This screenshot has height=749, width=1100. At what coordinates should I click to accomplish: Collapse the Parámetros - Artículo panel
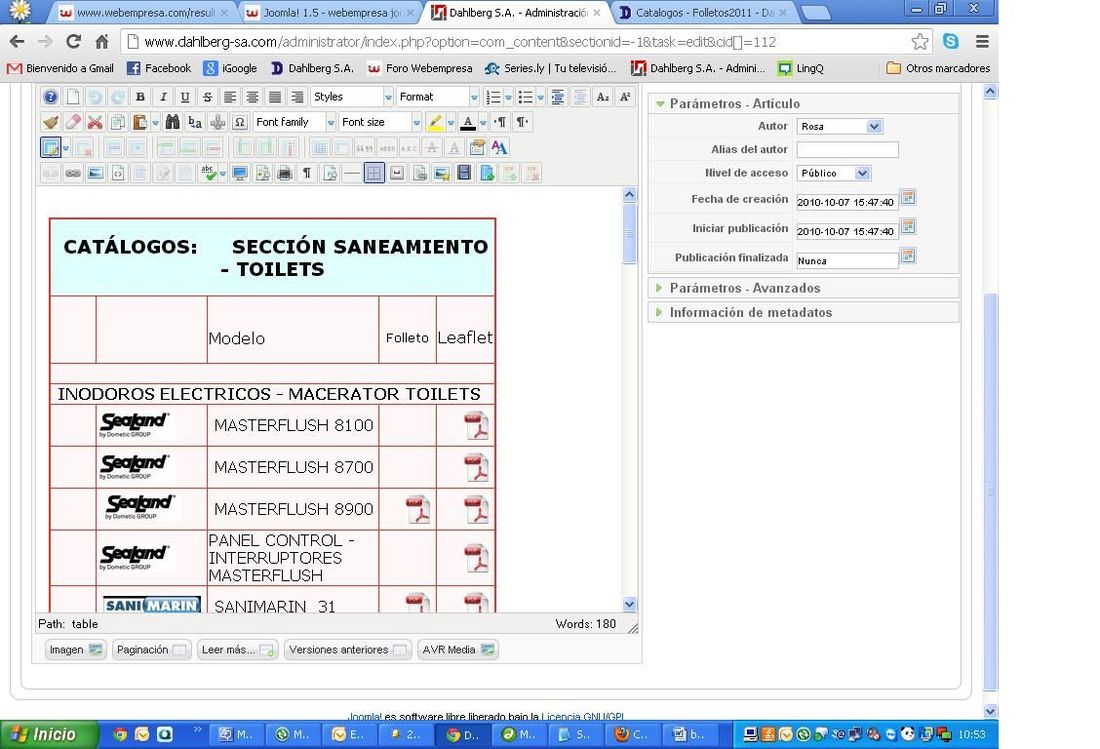click(x=735, y=104)
